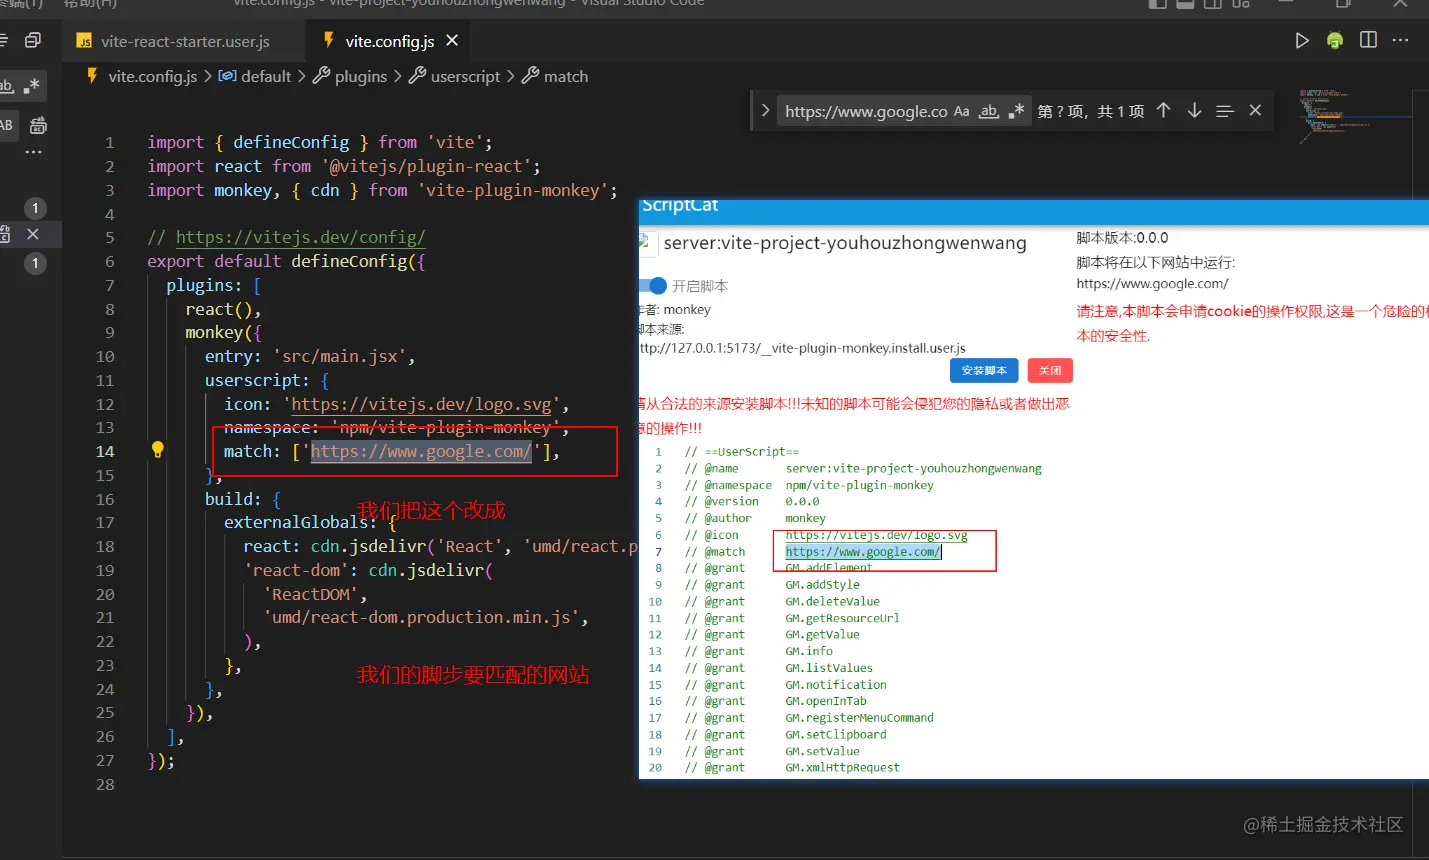1429x860 pixels.
Task: Click the defineConfig call on line 6
Action: [x=349, y=261]
